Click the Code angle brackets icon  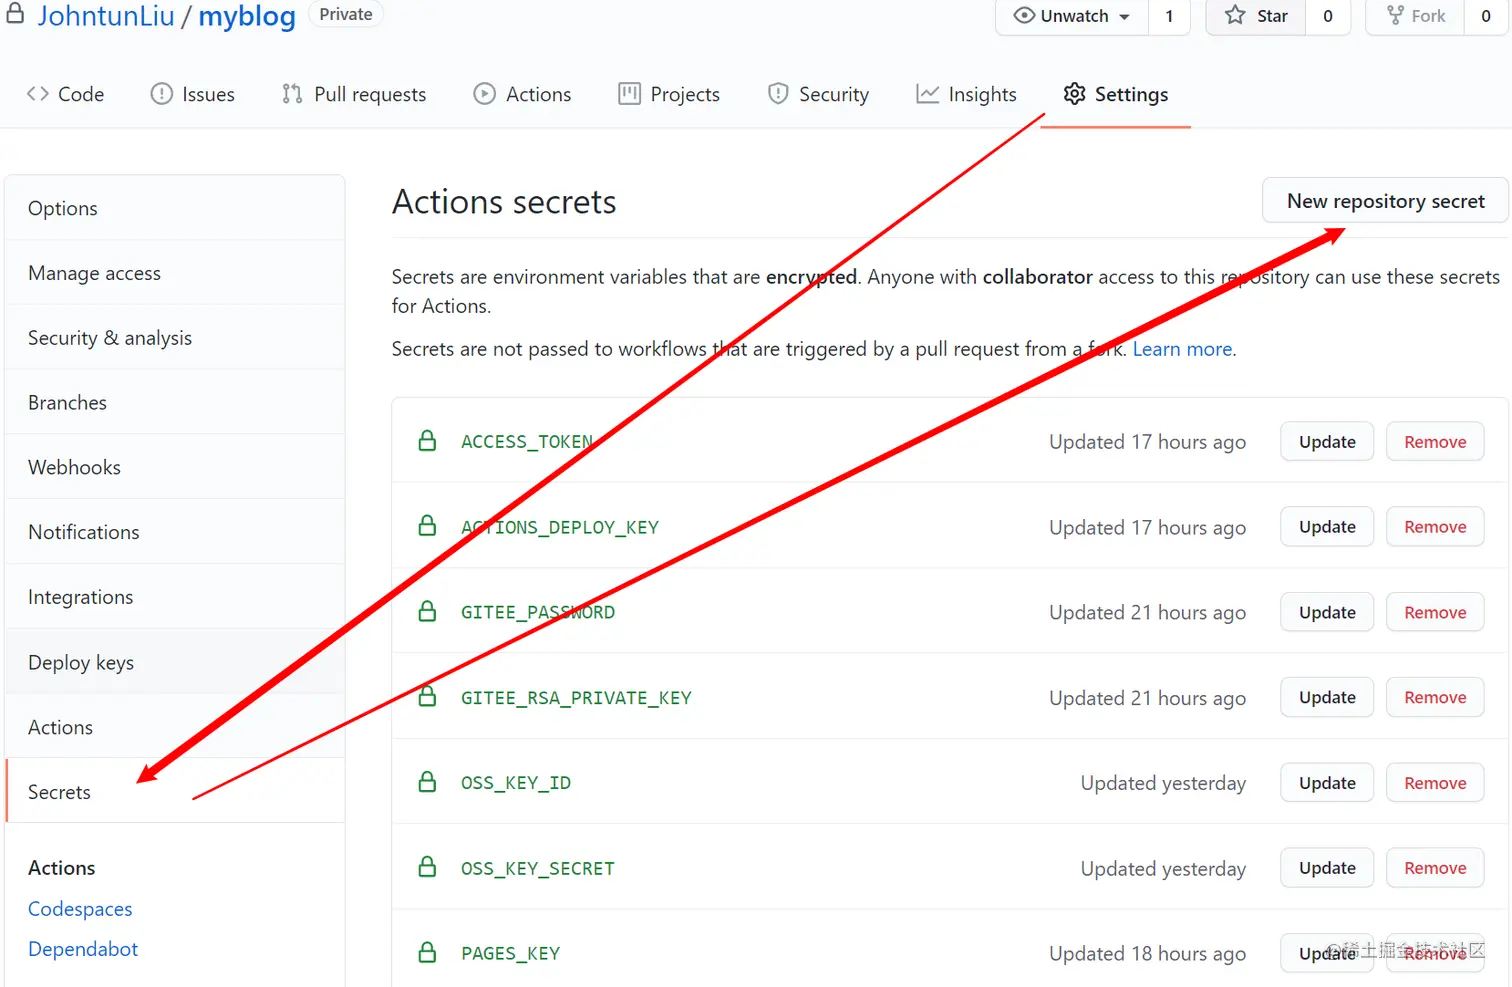point(38,94)
